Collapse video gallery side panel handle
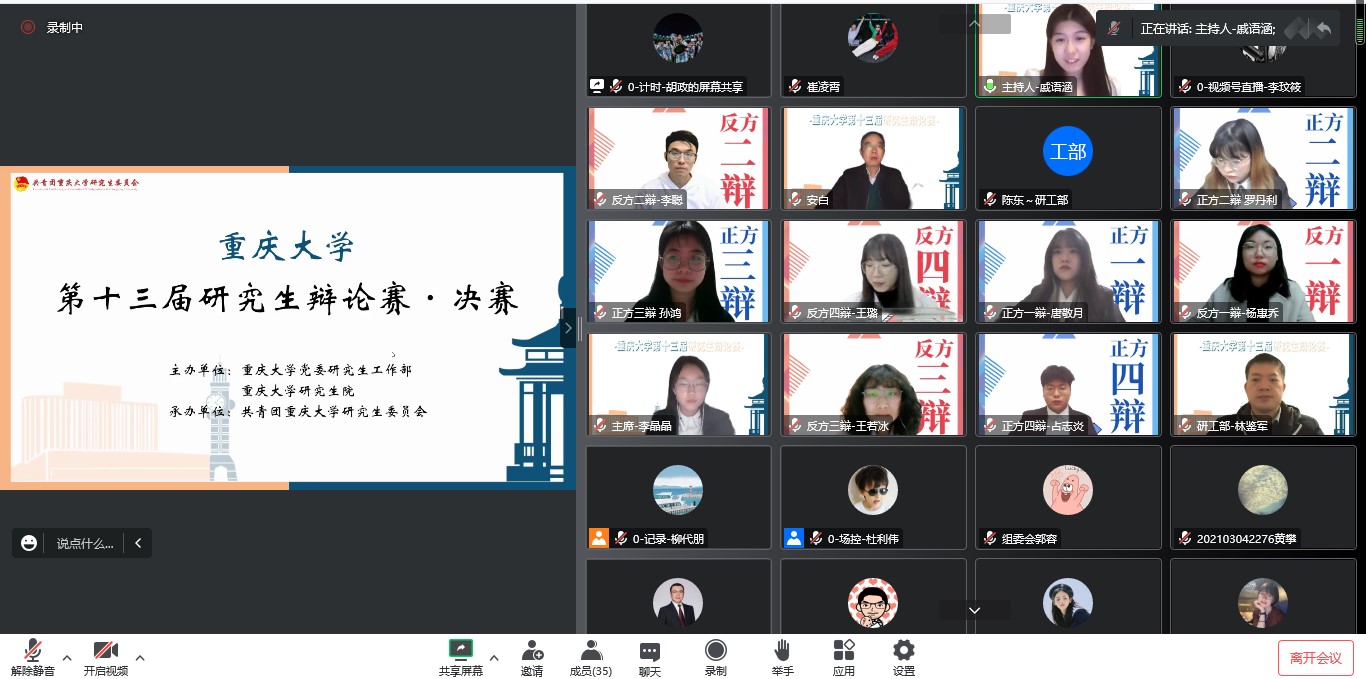This screenshot has width=1366, height=679. pos(568,327)
